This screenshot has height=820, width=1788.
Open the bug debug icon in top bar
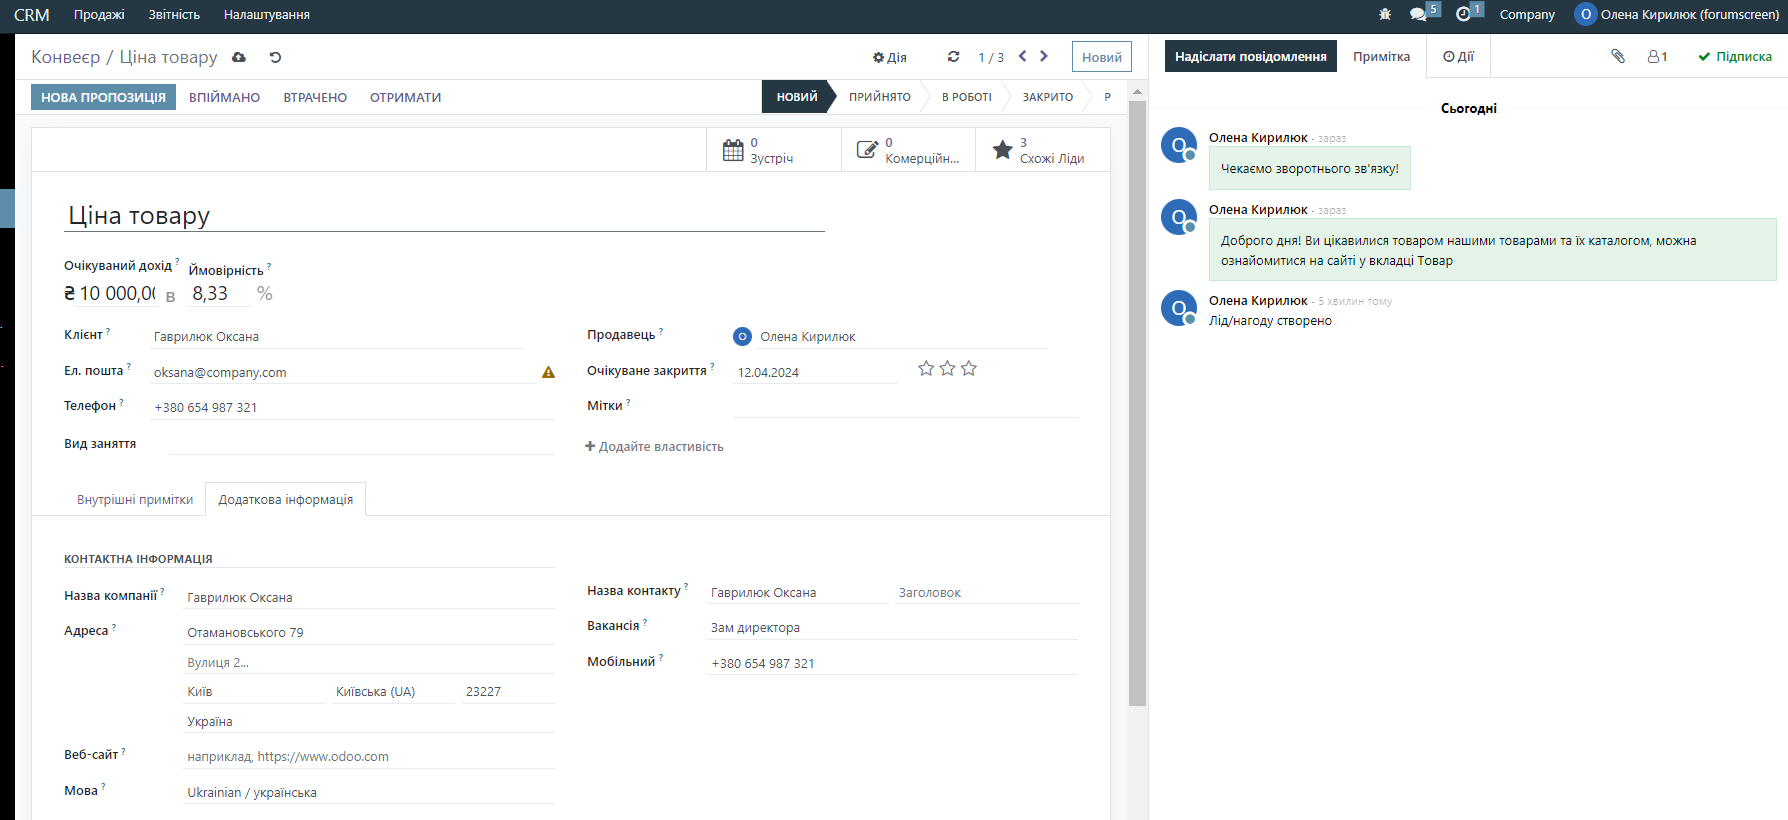[x=1385, y=14]
